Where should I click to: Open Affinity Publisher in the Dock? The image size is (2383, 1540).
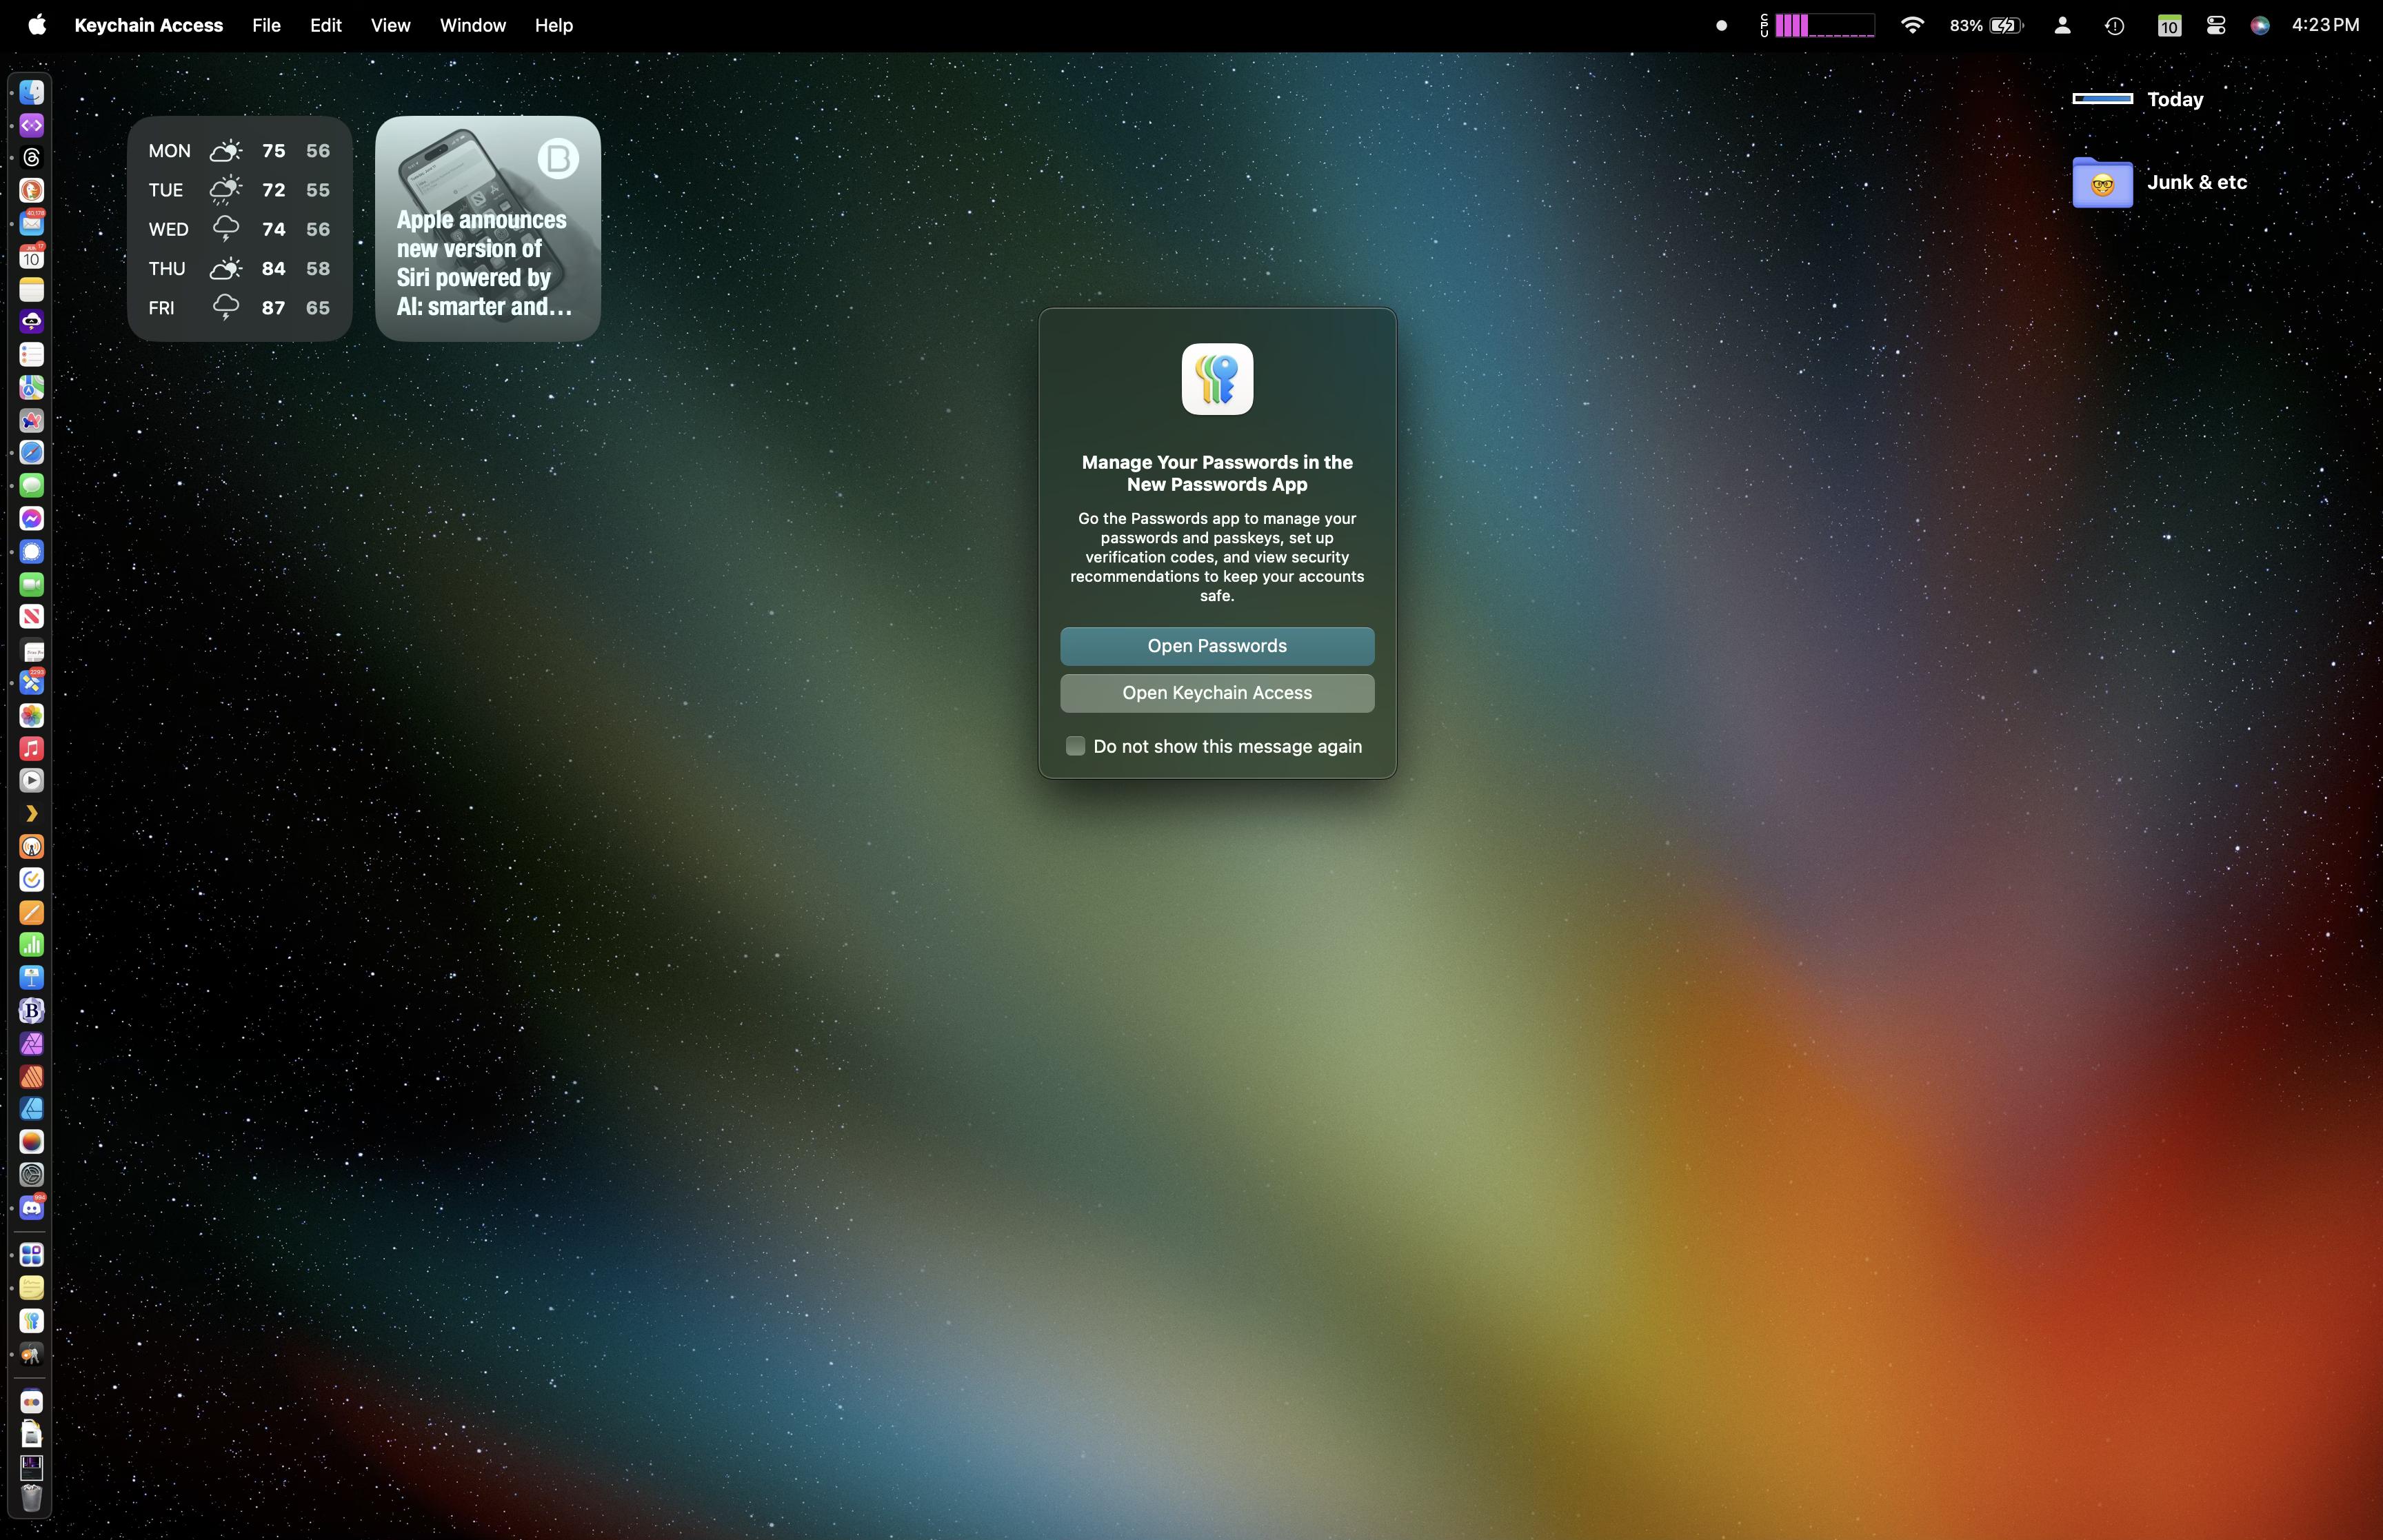click(x=32, y=1076)
